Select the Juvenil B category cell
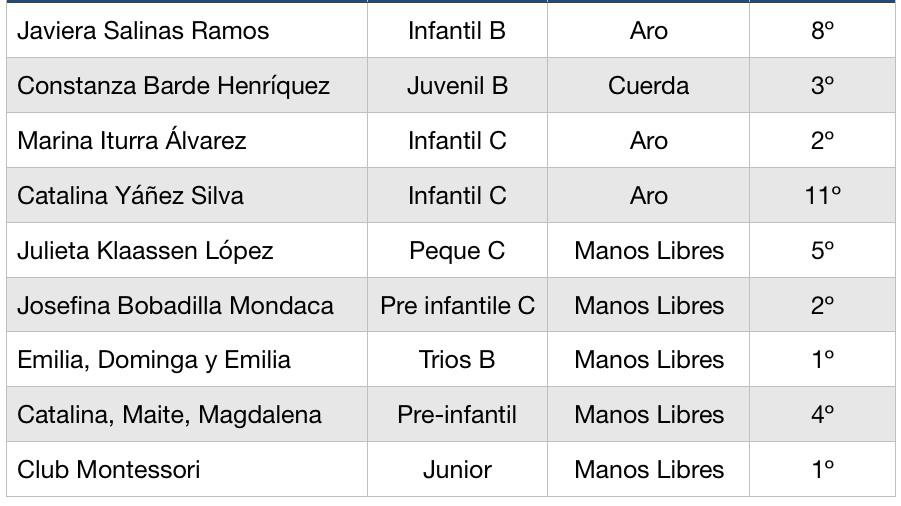 tap(457, 85)
